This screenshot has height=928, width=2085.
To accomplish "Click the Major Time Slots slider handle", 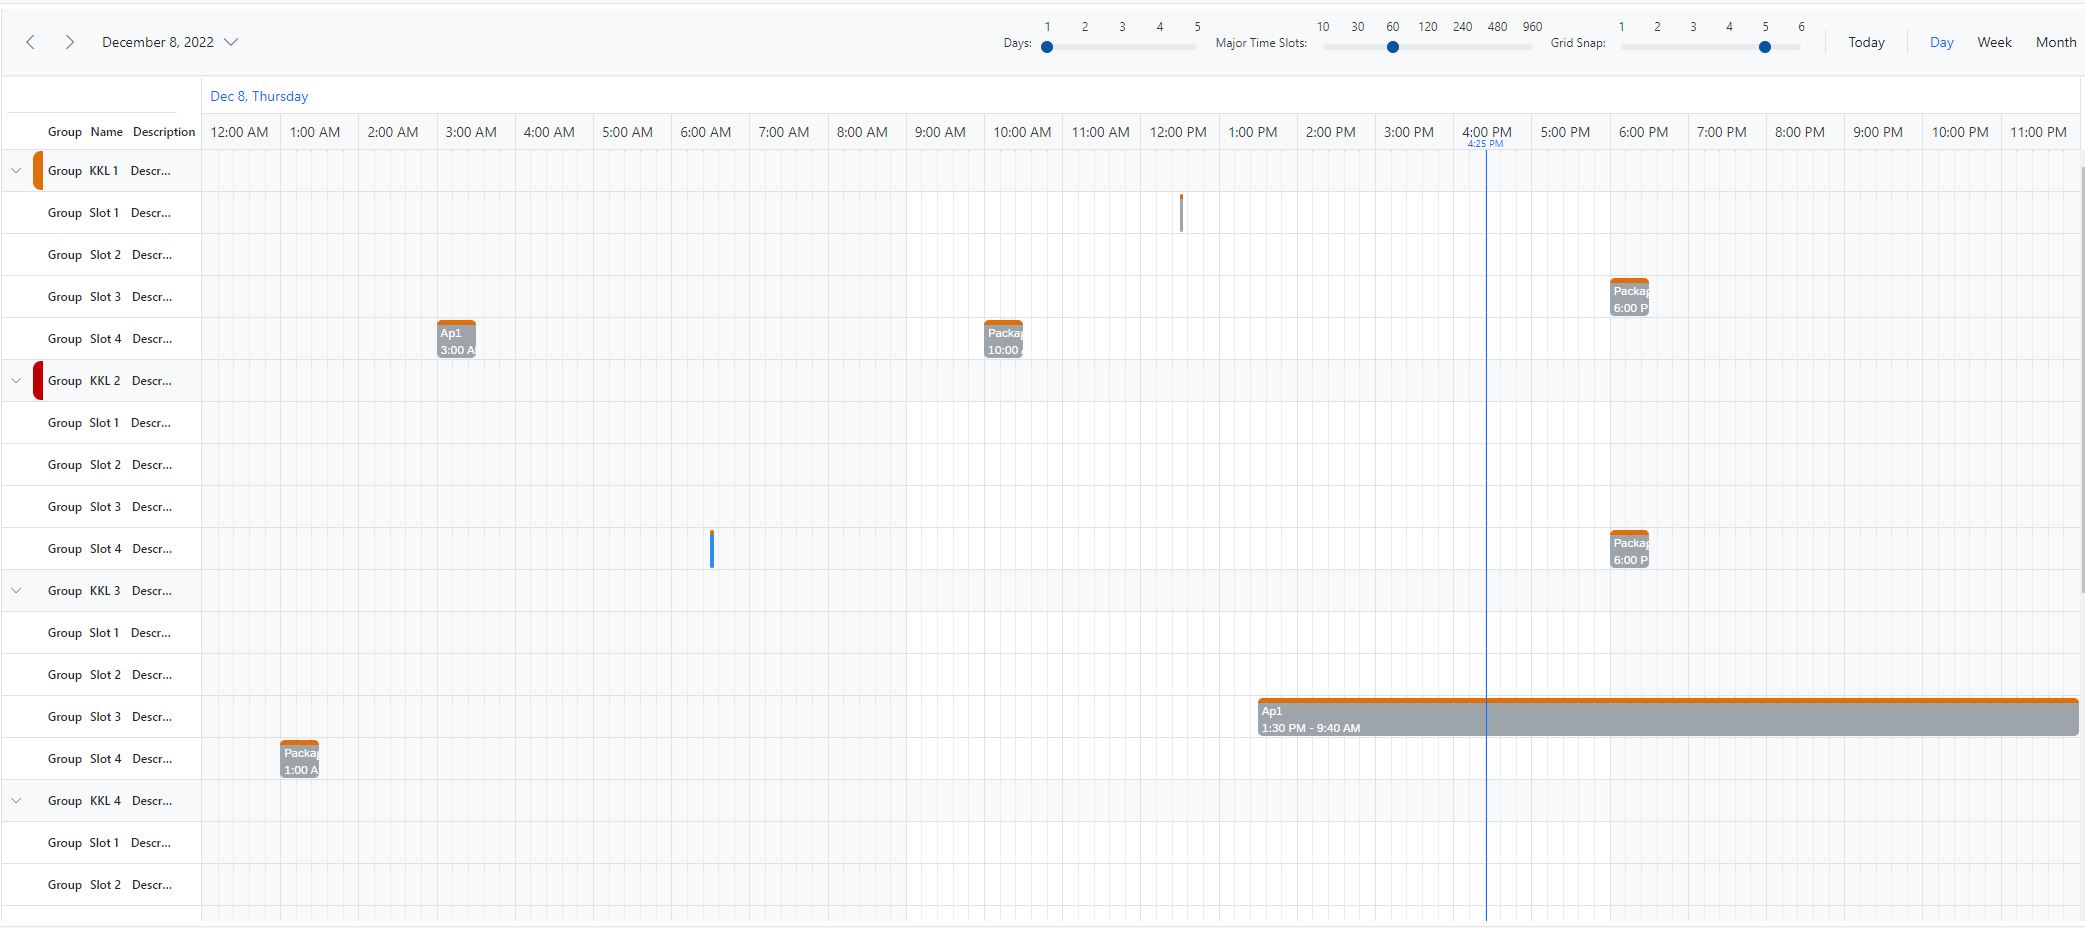I will point(1393,46).
